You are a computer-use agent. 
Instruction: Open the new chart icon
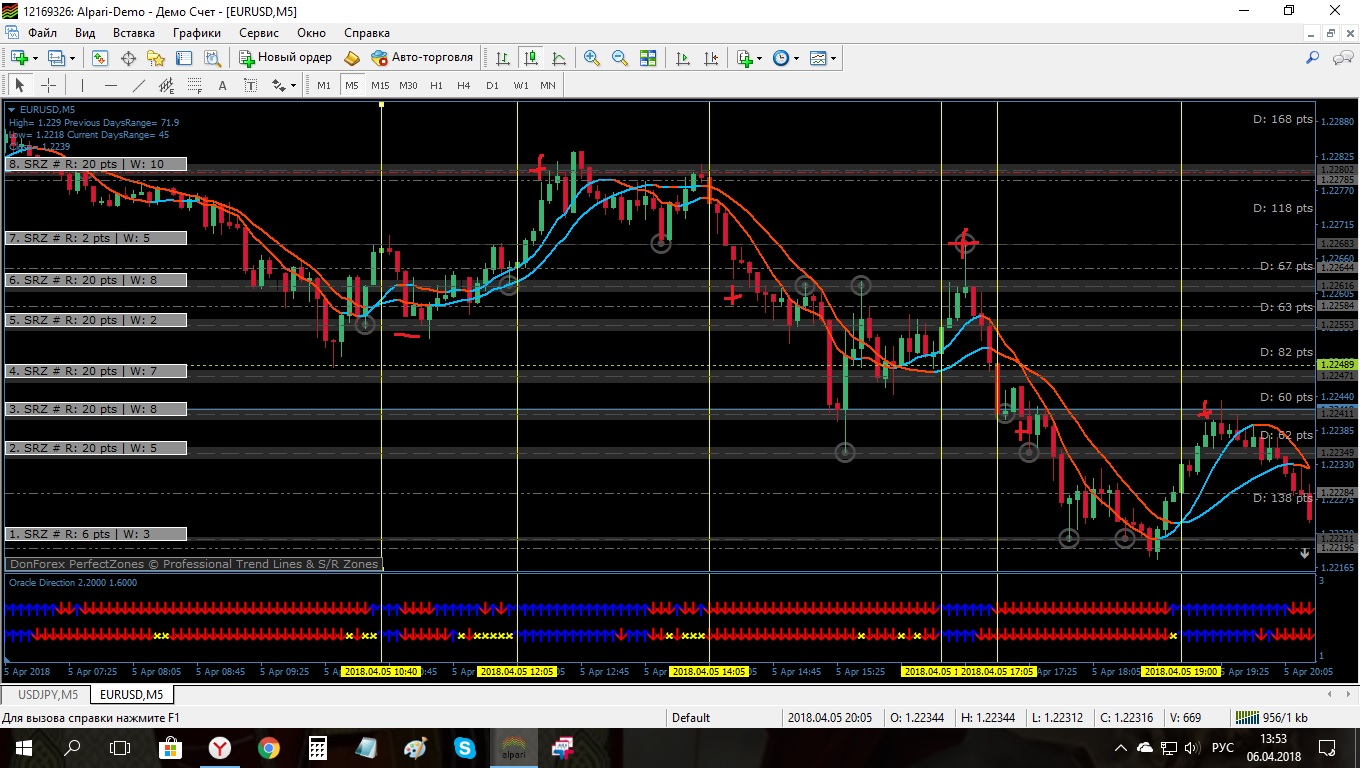19,58
